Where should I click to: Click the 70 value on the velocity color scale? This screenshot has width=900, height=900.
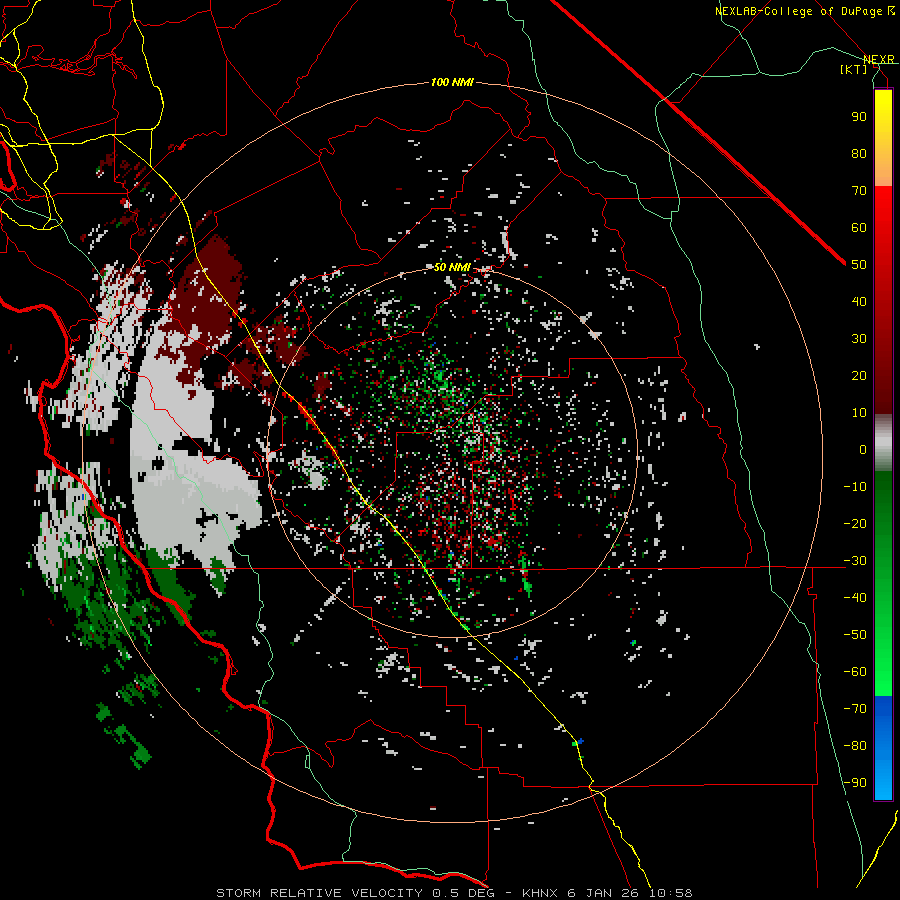click(x=859, y=191)
